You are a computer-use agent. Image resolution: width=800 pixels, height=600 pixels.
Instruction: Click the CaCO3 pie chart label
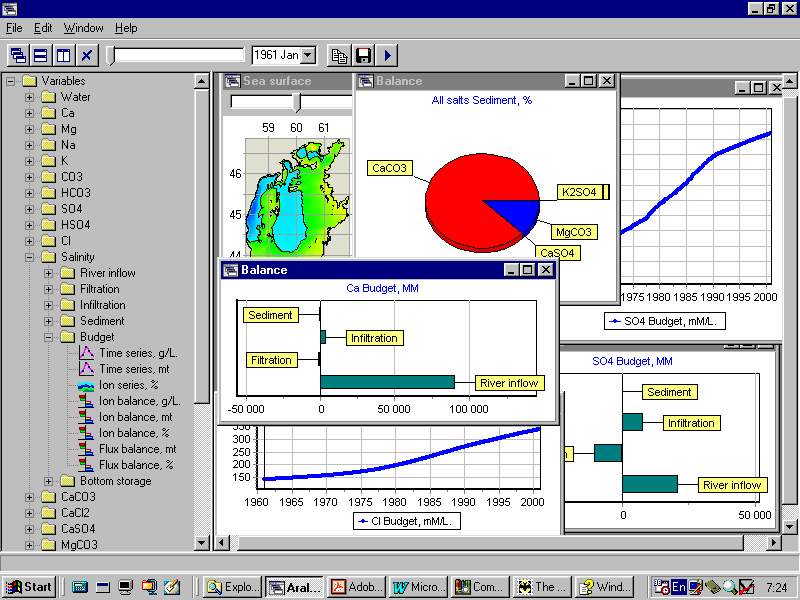tap(390, 168)
